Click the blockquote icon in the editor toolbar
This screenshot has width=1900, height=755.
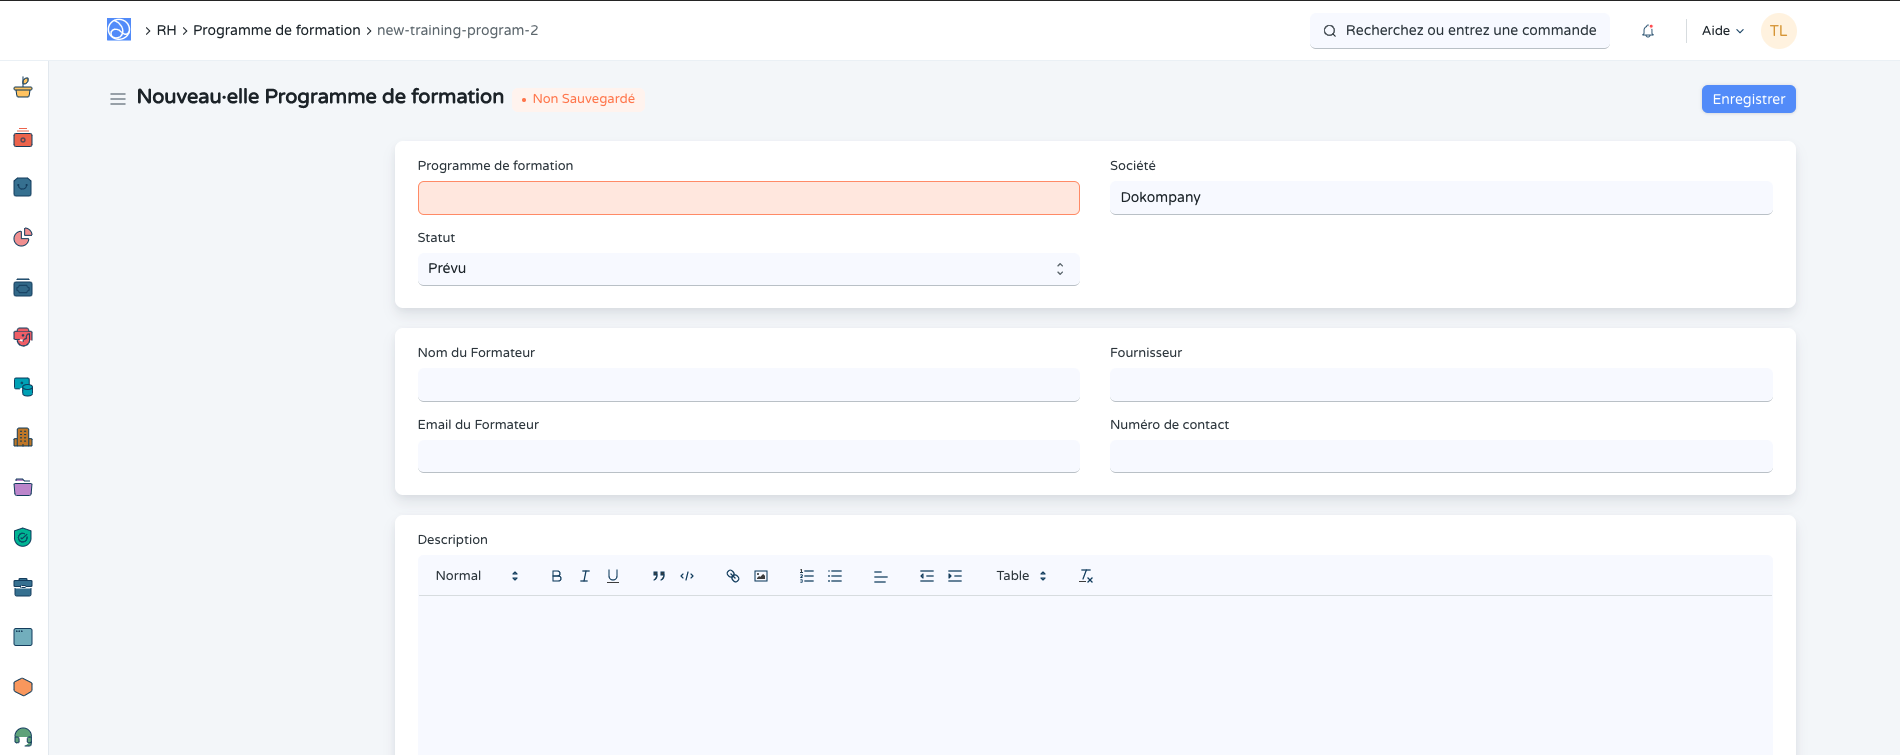pos(659,576)
